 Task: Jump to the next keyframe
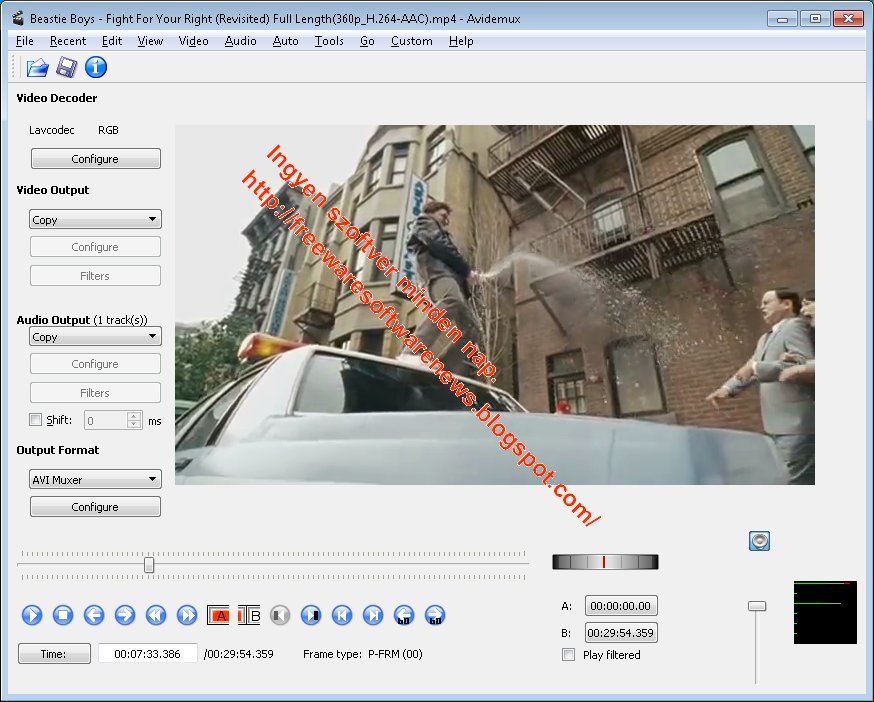[x=187, y=615]
